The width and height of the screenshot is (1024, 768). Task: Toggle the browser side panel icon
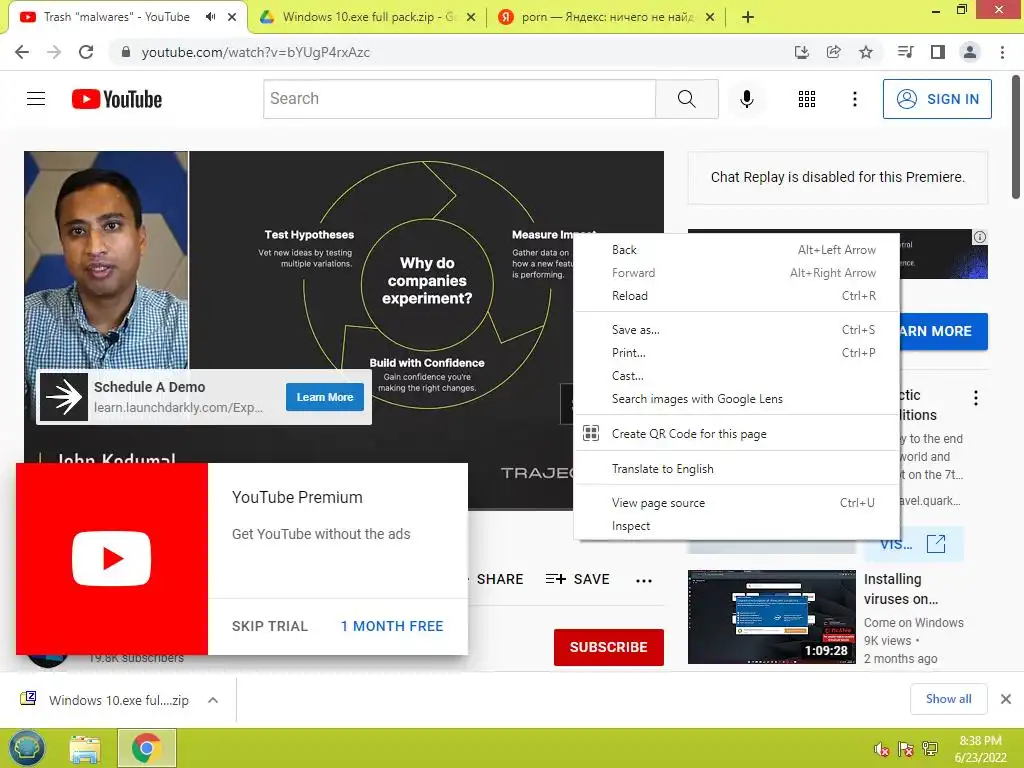click(938, 52)
